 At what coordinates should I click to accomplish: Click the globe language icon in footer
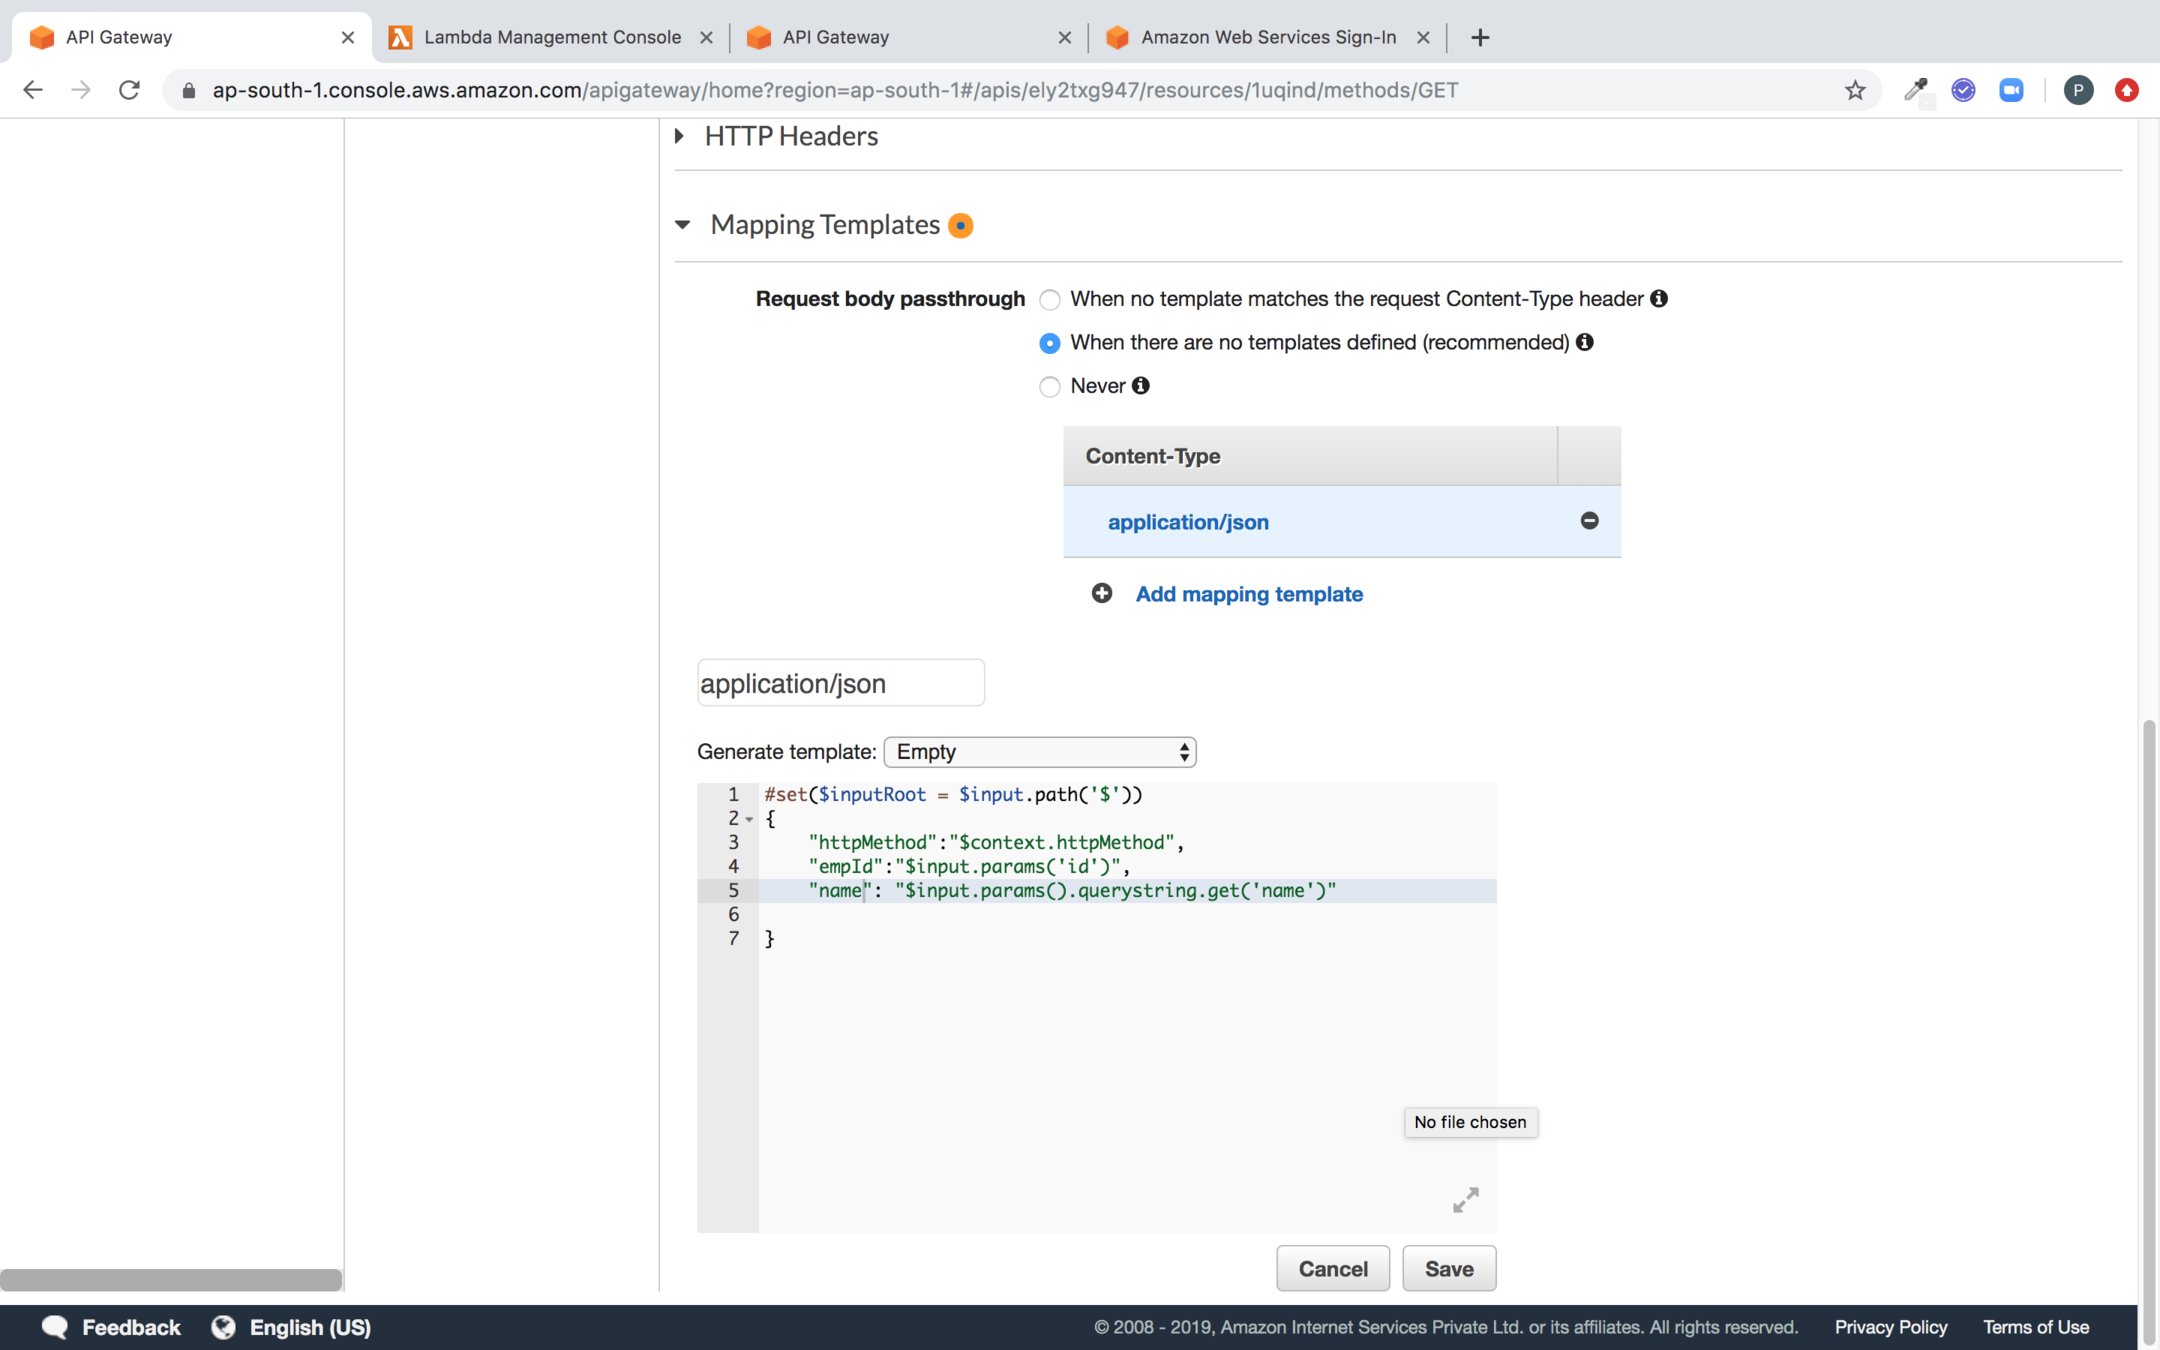(223, 1327)
